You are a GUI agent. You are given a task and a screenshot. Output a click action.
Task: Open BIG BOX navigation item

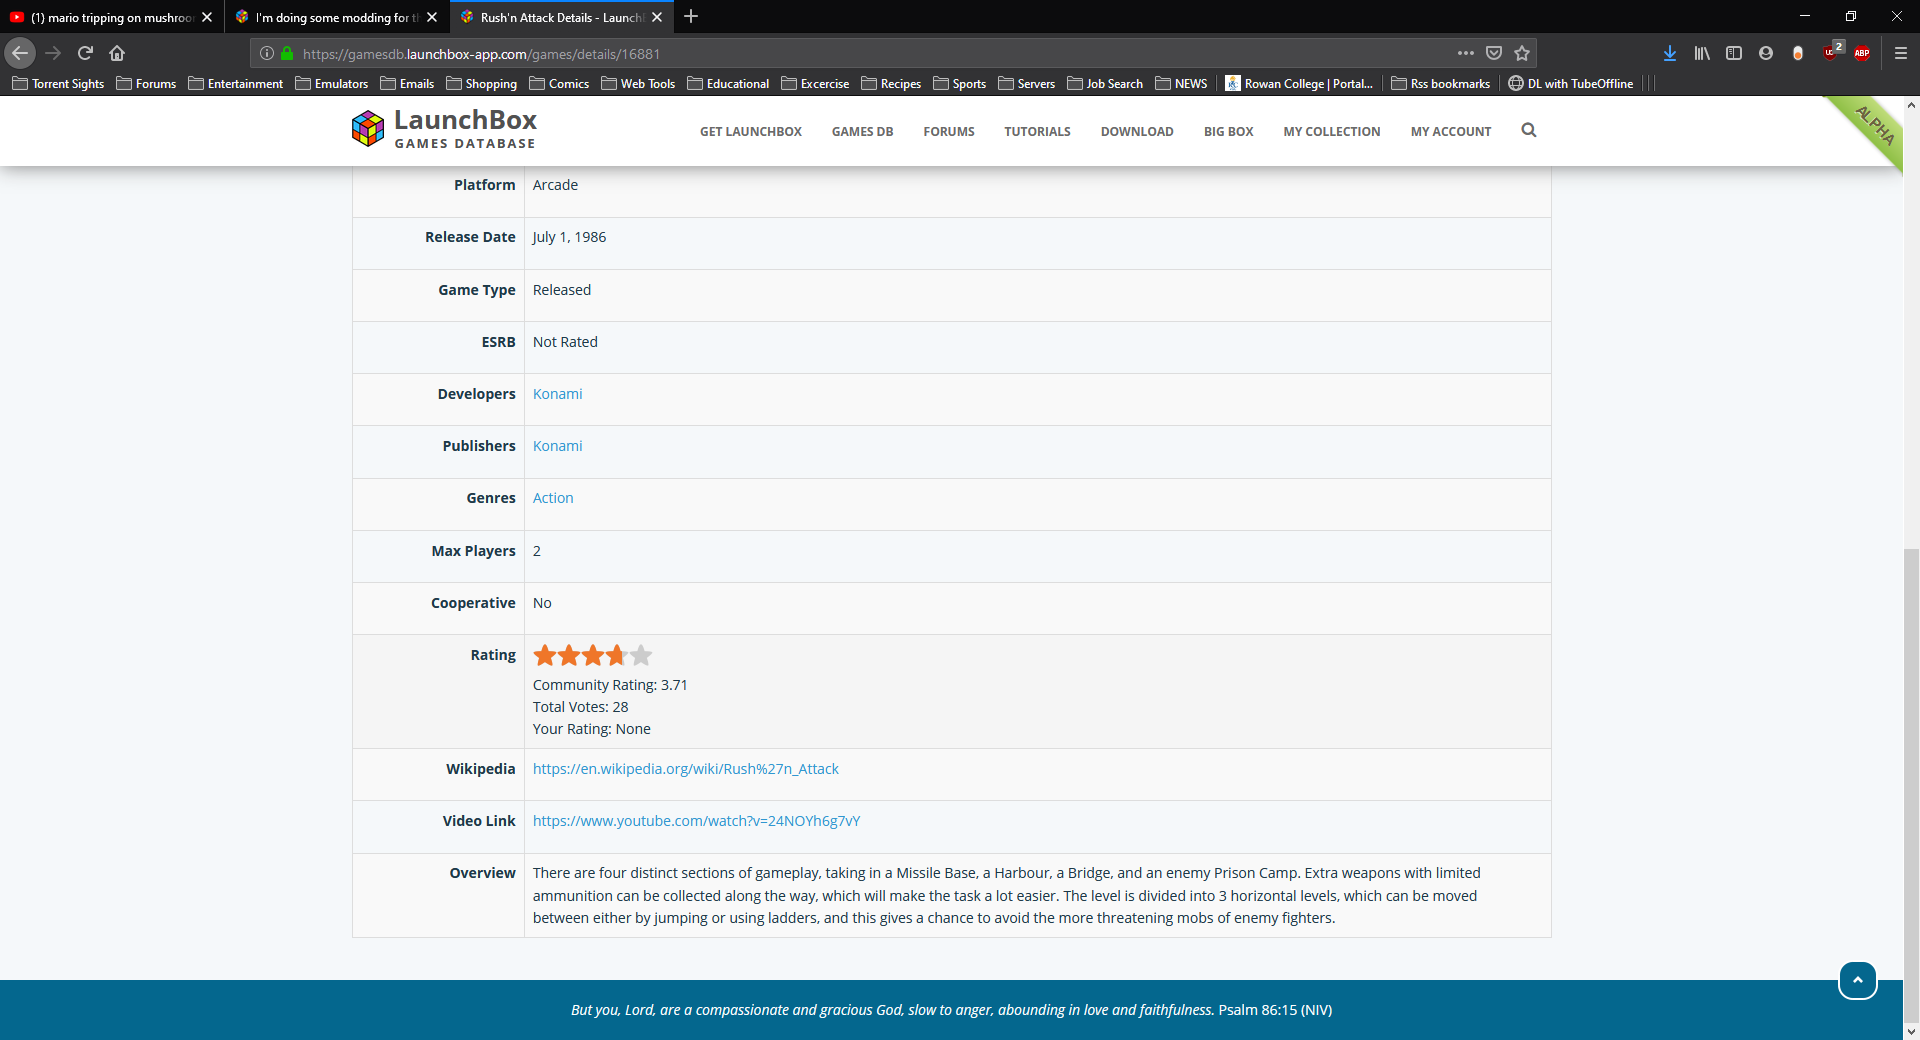coord(1228,131)
